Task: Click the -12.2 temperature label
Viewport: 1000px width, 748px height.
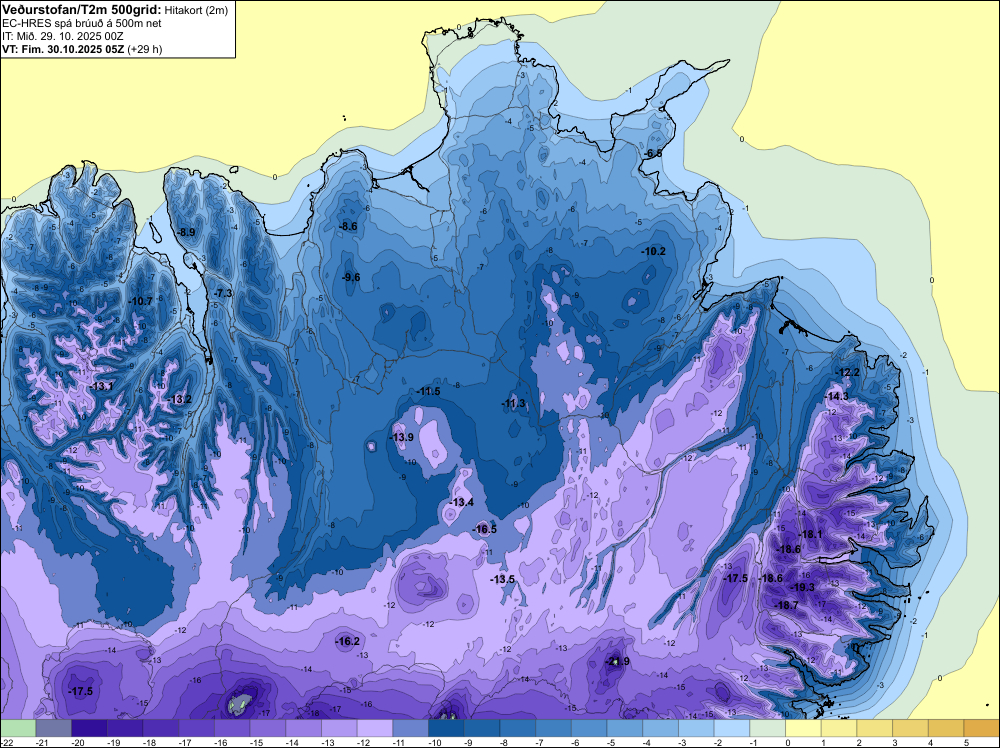Action: coord(848,372)
